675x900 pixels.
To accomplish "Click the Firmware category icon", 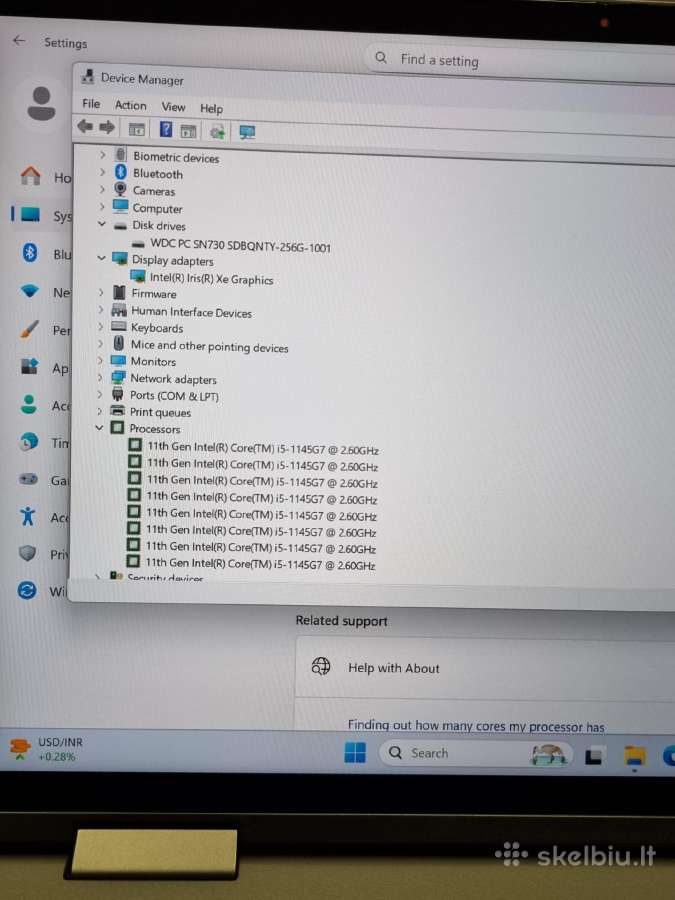I will (x=119, y=293).
